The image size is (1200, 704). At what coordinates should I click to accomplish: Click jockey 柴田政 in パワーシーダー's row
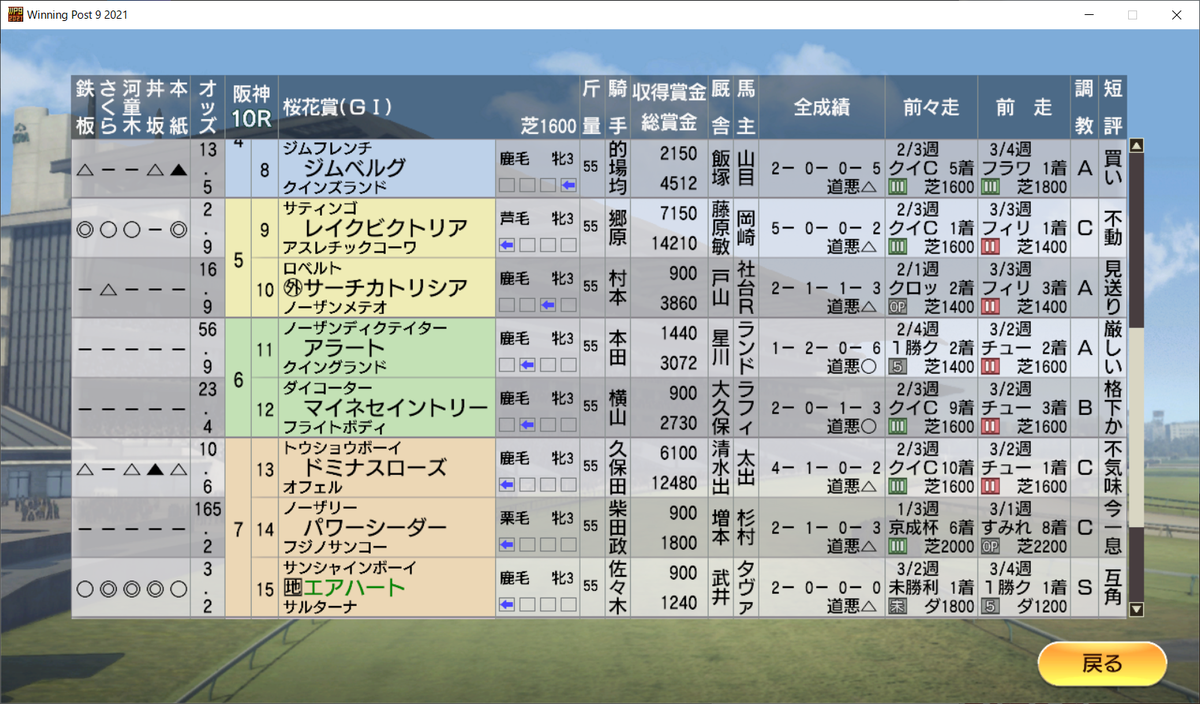(x=617, y=528)
